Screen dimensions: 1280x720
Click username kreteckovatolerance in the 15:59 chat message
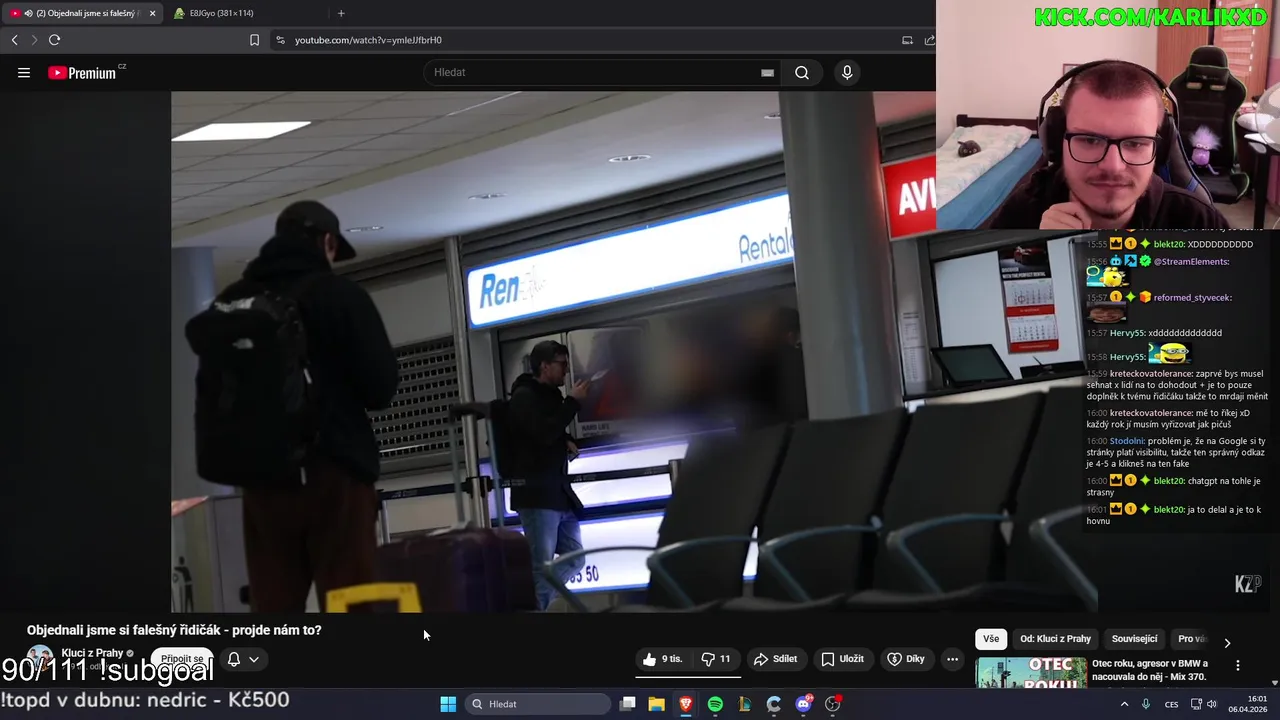[1152, 373]
